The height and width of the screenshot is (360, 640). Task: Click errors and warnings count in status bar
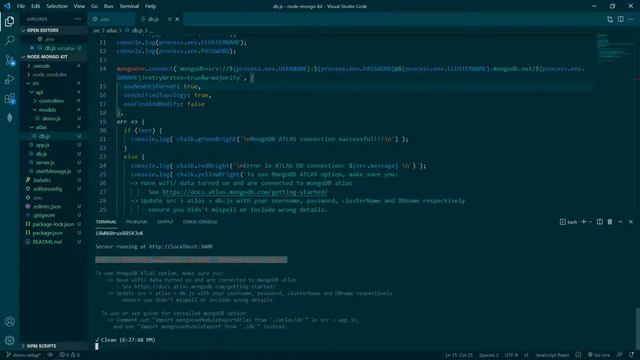[69, 355]
